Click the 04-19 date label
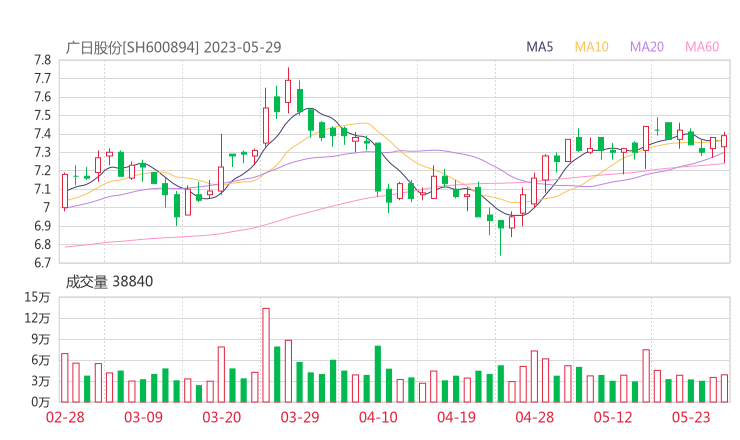The width and height of the screenshot is (740, 440). pyautogui.click(x=456, y=417)
